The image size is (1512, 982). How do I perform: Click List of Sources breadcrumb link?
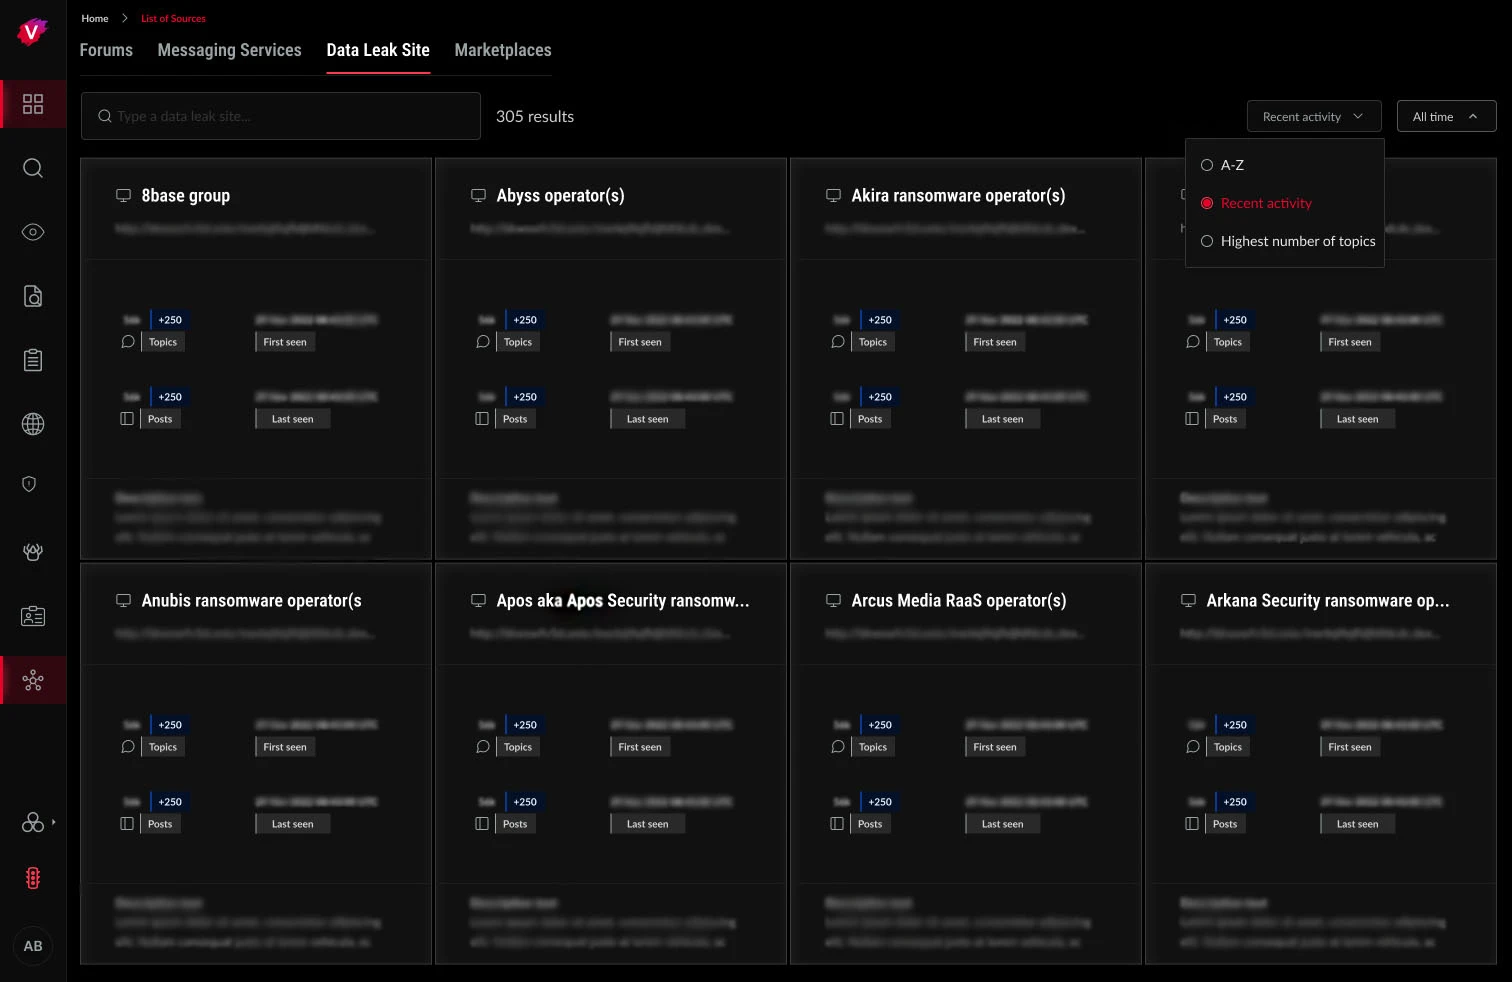[x=173, y=18]
